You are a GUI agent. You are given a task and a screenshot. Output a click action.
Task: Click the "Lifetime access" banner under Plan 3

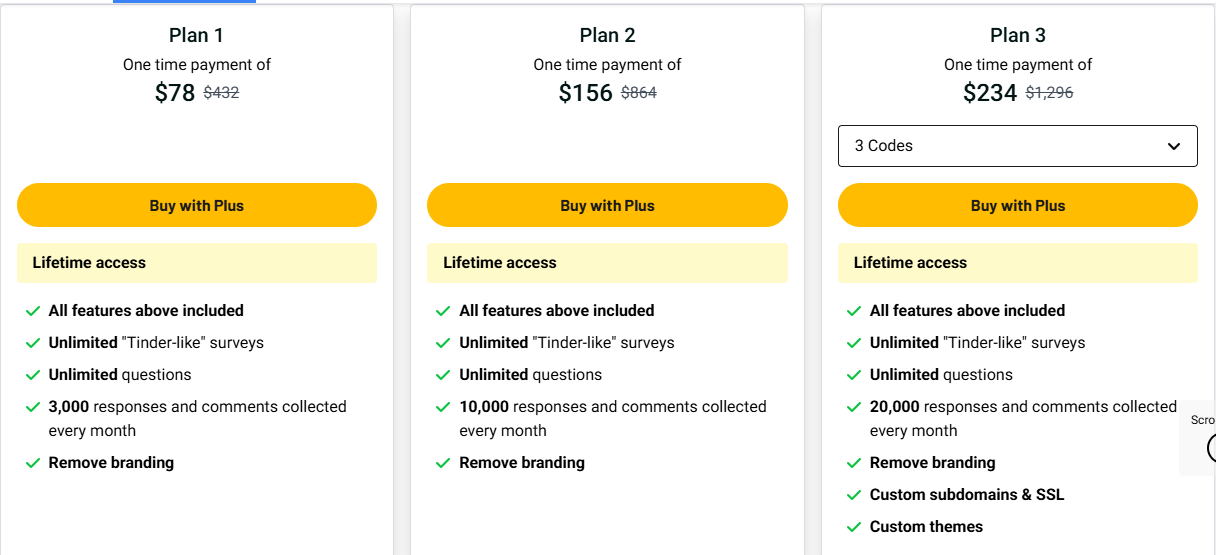coord(1017,263)
